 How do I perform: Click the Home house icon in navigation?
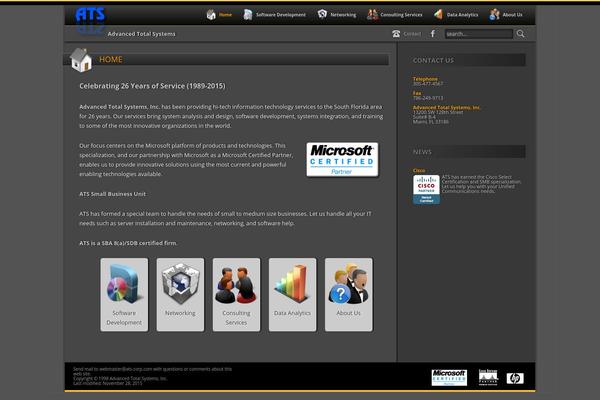[x=211, y=15]
